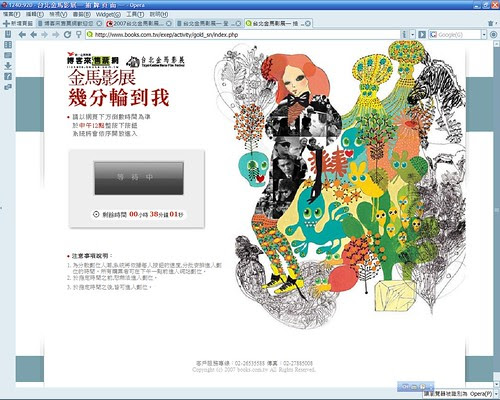Open the downloads panel sidebar icon
The image size is (500, 400).
point(8,66)
